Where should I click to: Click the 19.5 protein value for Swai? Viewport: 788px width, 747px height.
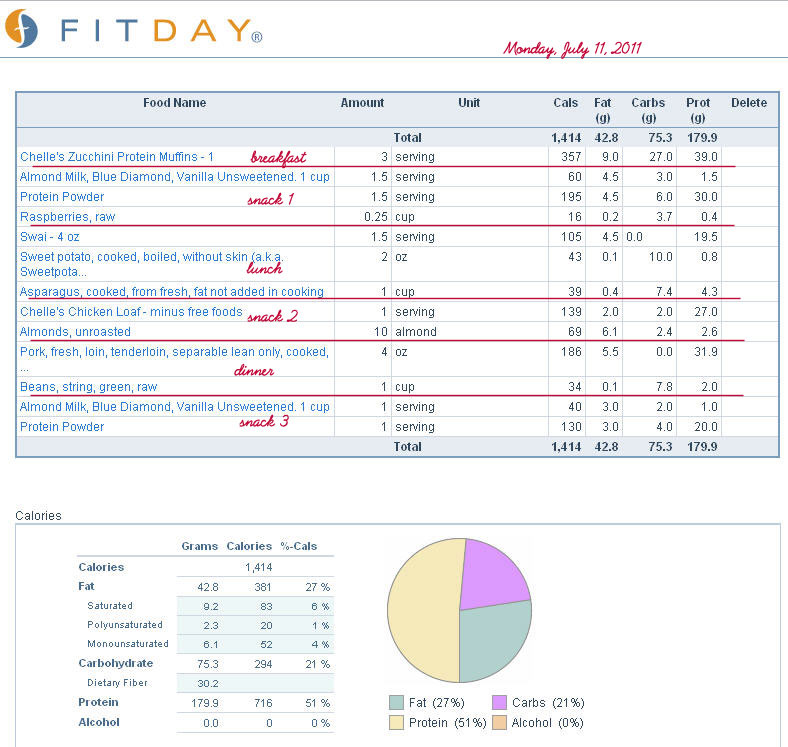tap(706, 237)
